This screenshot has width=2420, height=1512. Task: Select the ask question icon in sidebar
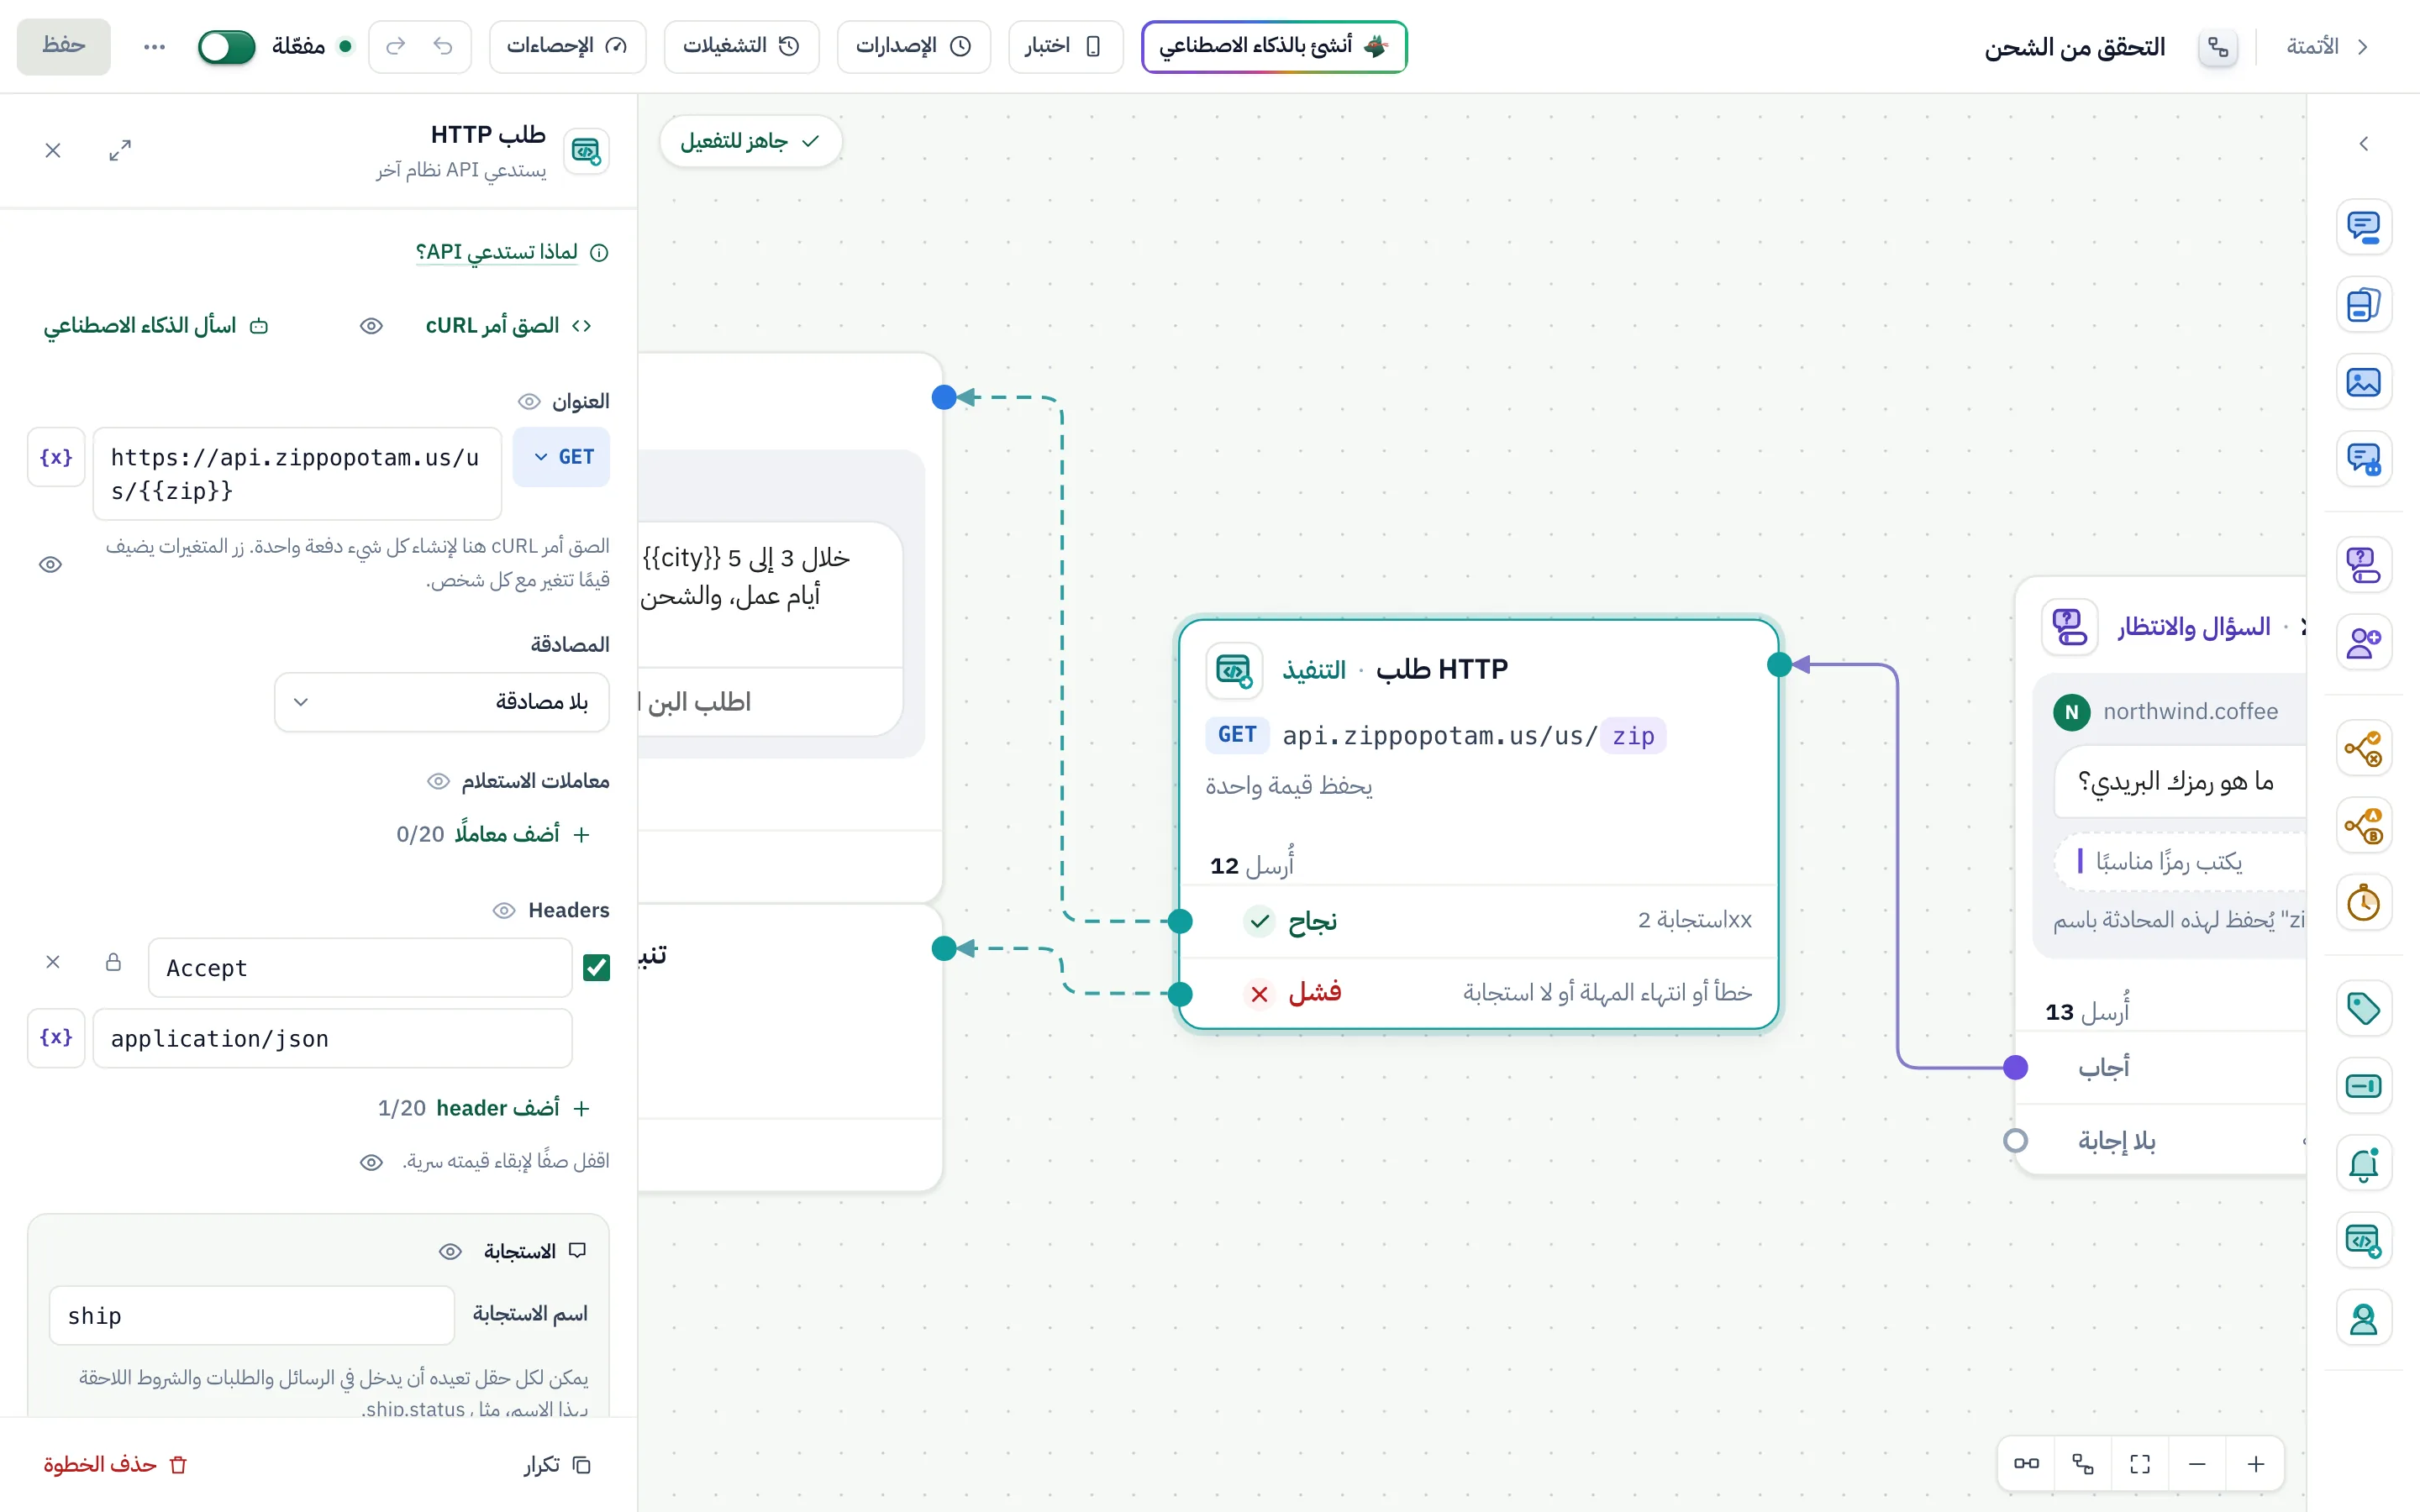point(2363,565)
